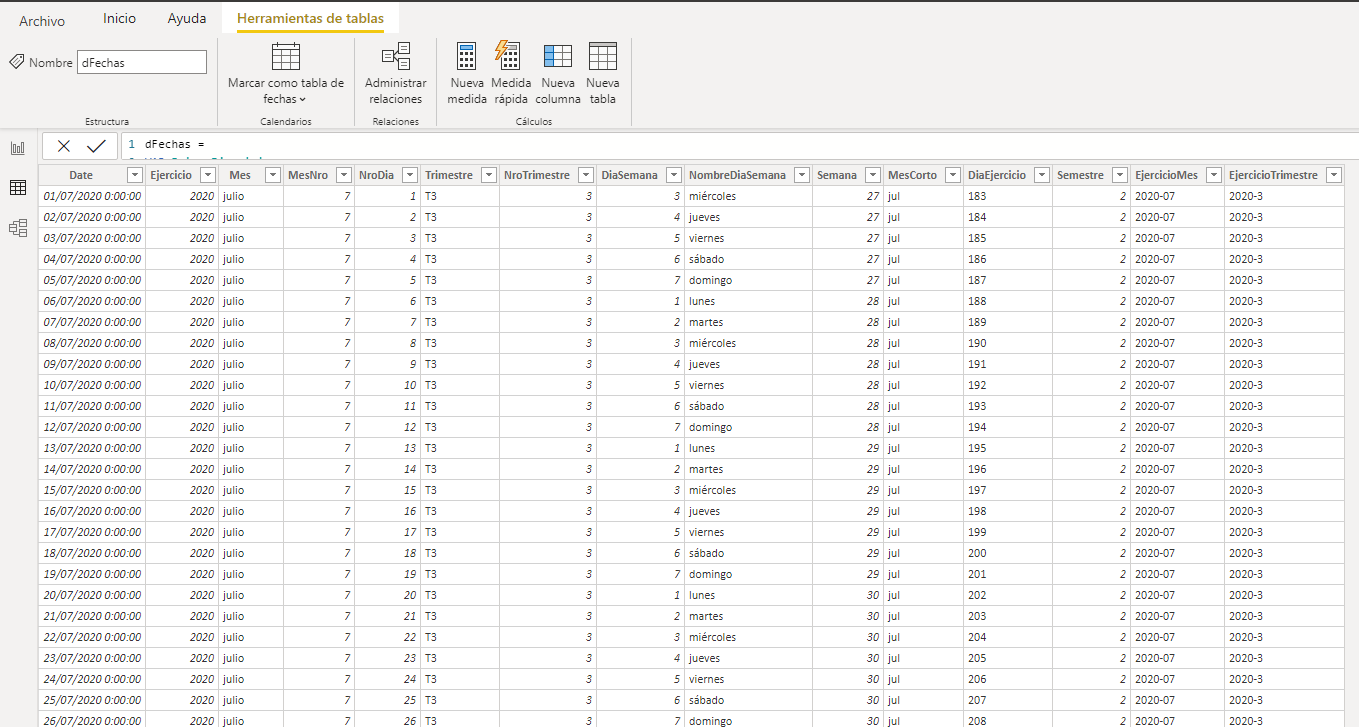
Task: Open the Mes column filter dropdown
Action: coord(272,175)
